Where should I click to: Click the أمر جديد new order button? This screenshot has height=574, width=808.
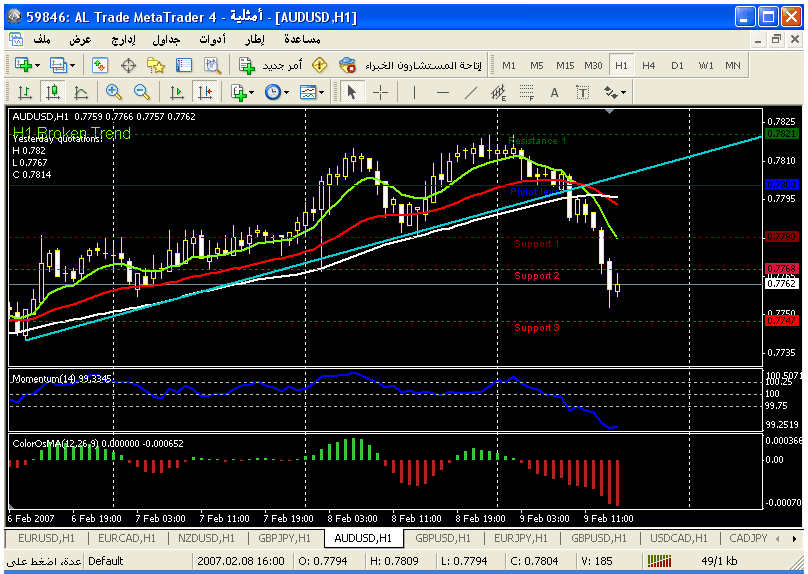click(x=266, y=65)
